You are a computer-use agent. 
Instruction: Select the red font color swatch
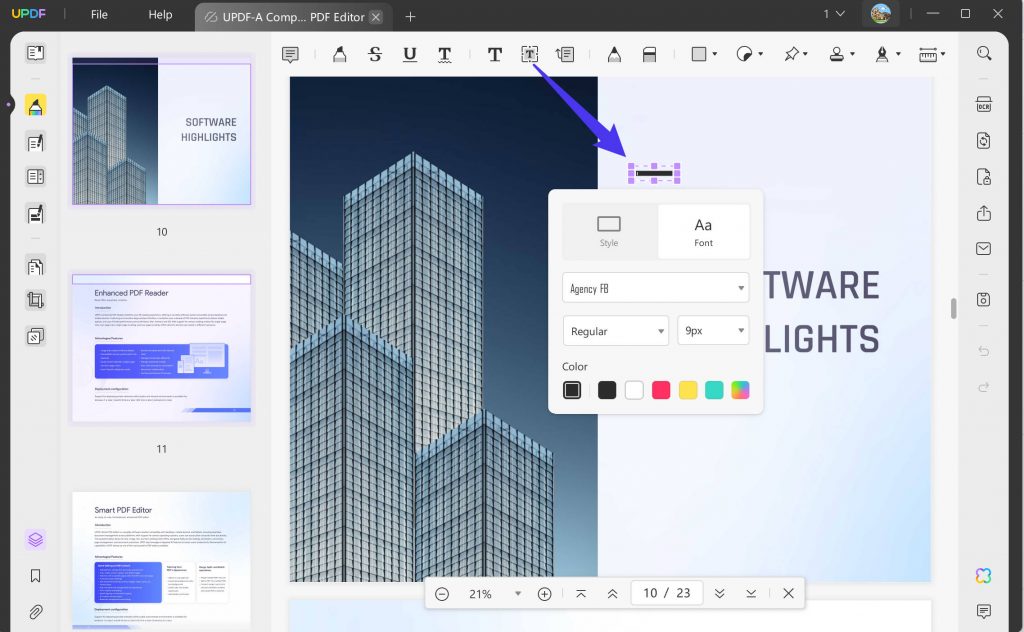click(x=660, y=389)
